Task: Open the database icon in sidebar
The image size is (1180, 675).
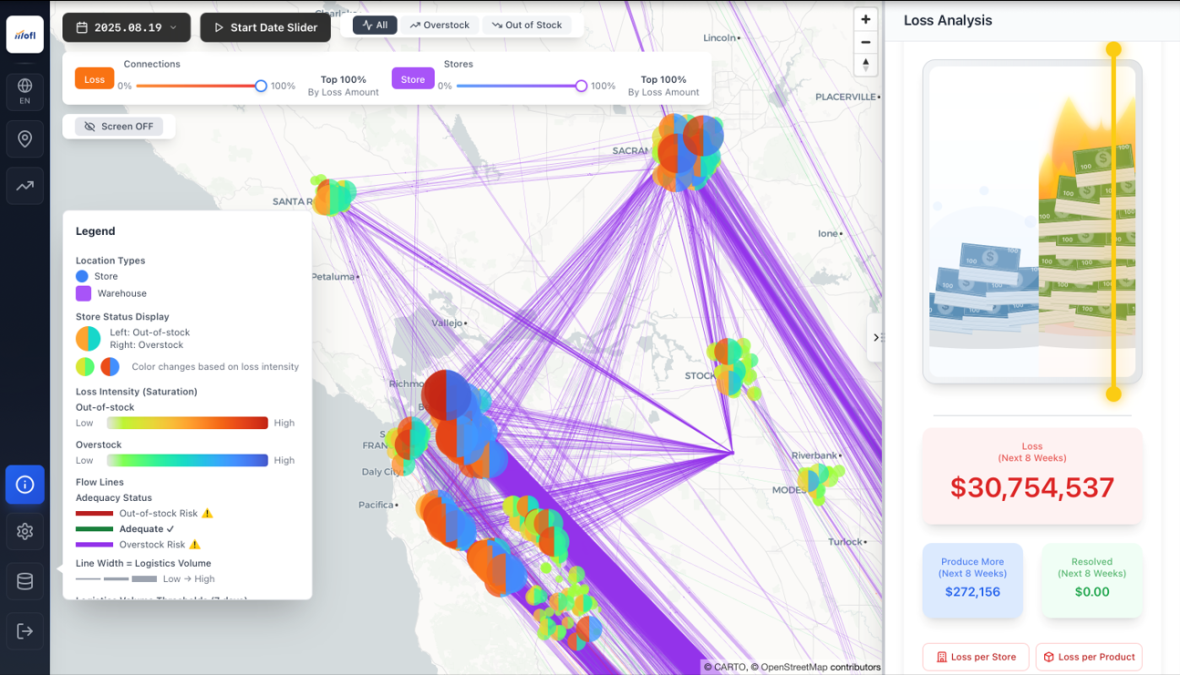Action: pyautogui.click(x=25, y=581)
